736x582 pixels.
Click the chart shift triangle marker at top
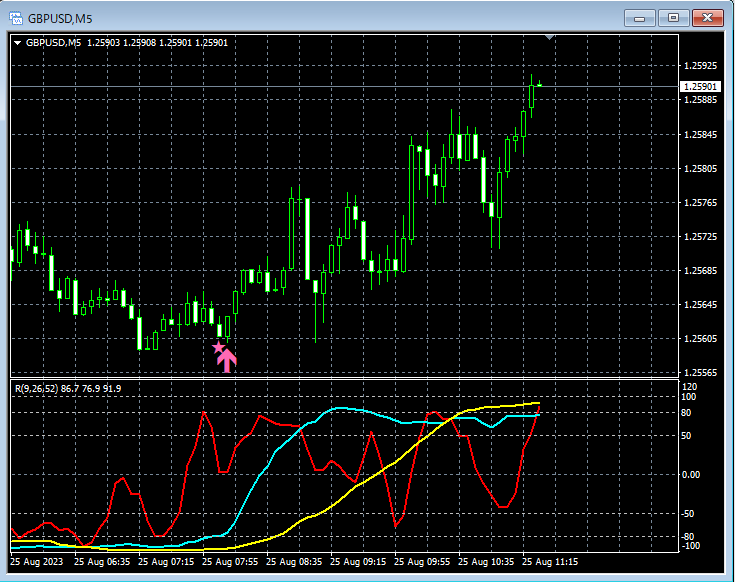point(550,37)
